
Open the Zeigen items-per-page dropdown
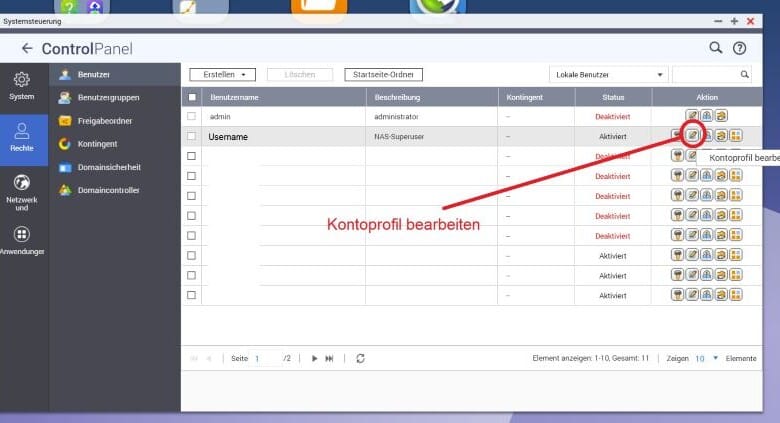click(705, 358)
